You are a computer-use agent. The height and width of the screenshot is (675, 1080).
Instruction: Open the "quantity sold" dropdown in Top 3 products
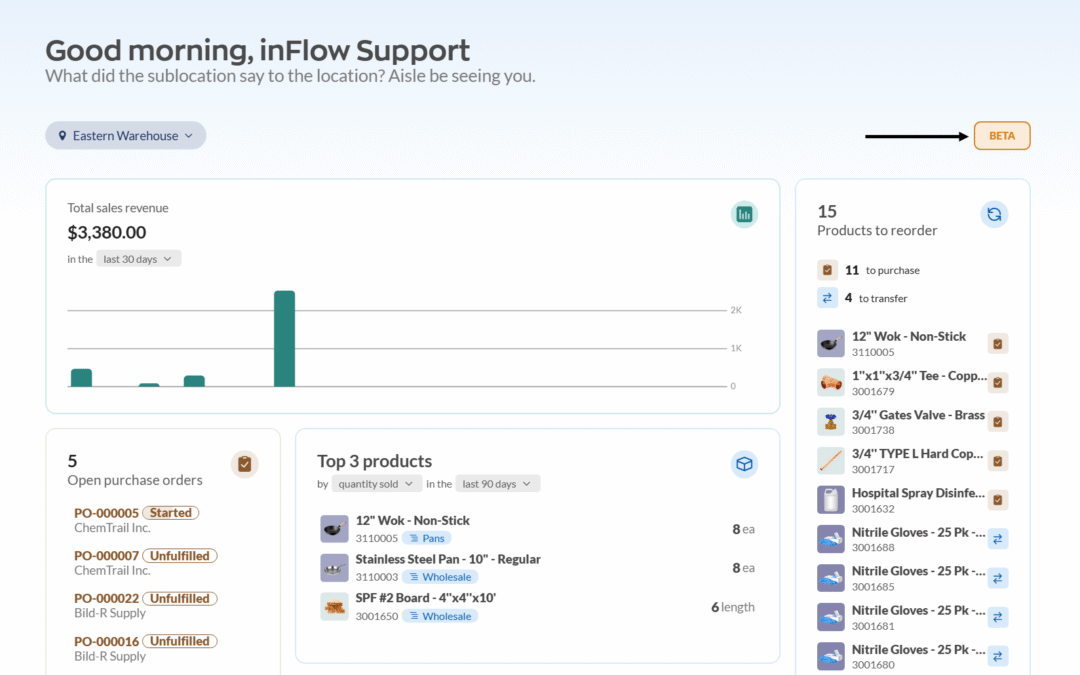click(376, 483)
